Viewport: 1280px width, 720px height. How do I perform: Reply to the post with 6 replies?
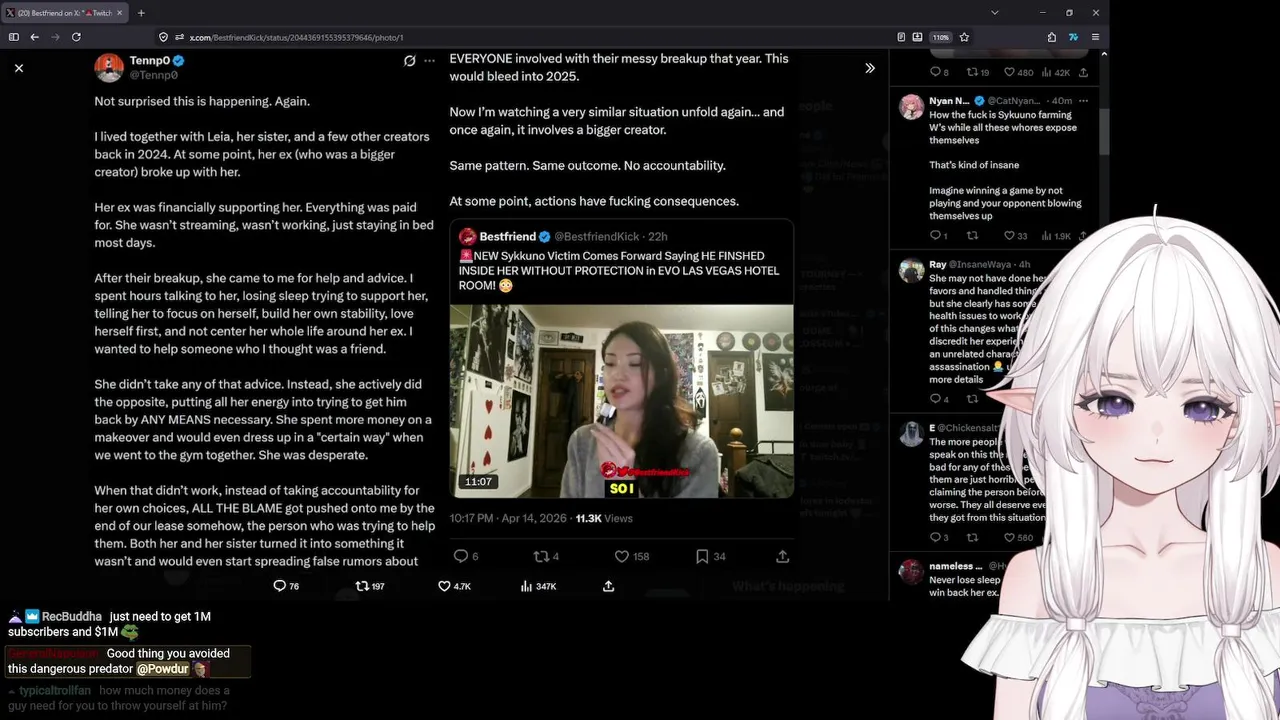click(x=467, y=556)
